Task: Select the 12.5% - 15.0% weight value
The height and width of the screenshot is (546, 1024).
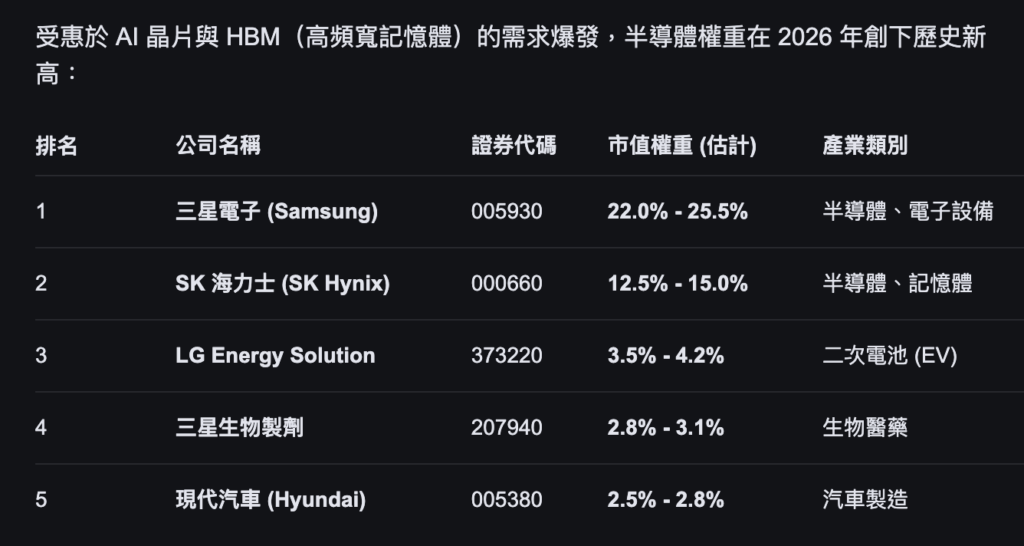Action: tap(678, 284)
